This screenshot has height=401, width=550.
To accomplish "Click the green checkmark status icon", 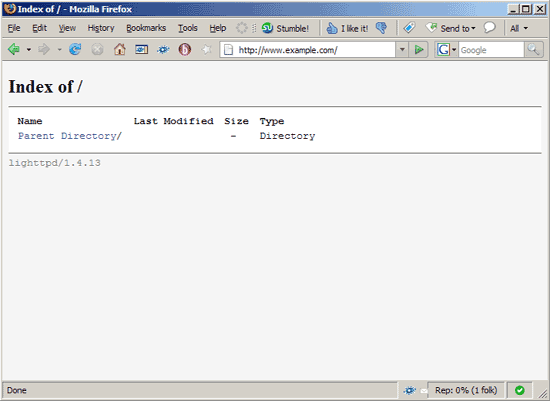I will [519, 390].
